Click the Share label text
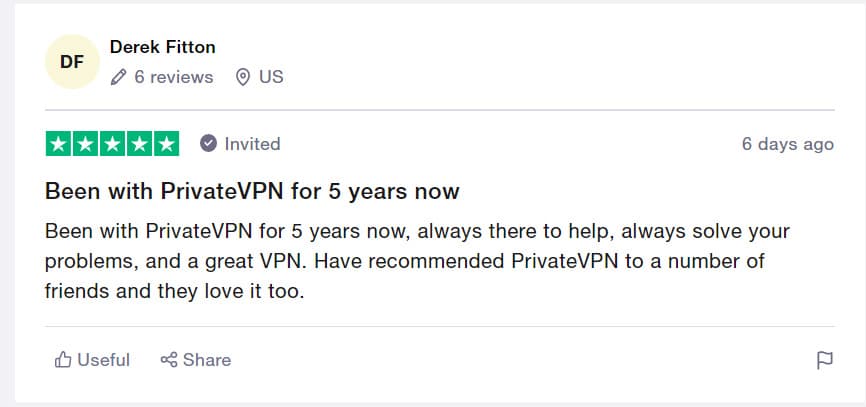Viewport: 866px width, 407px height. click(207, 360)
